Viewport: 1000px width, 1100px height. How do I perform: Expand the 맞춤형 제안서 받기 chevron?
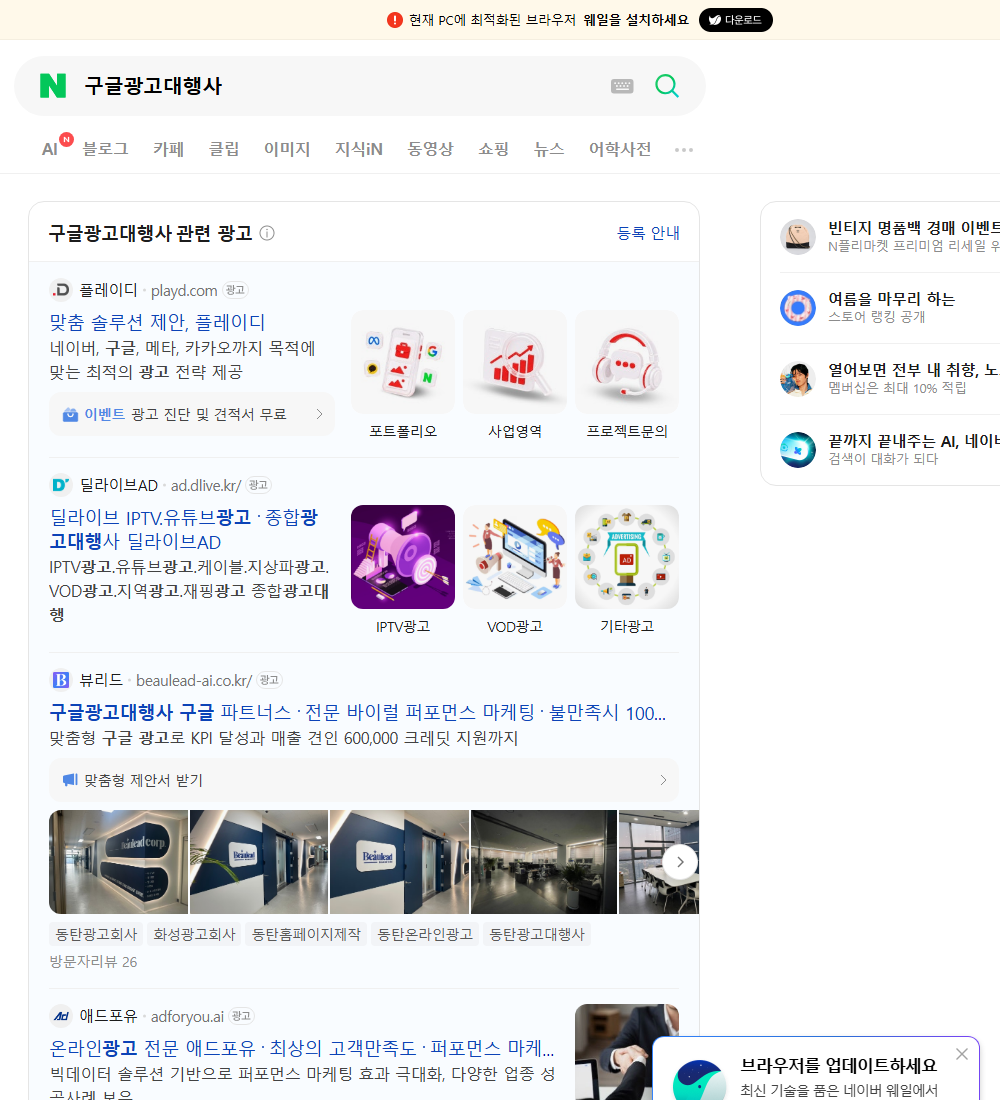click(x=663, y=780)
